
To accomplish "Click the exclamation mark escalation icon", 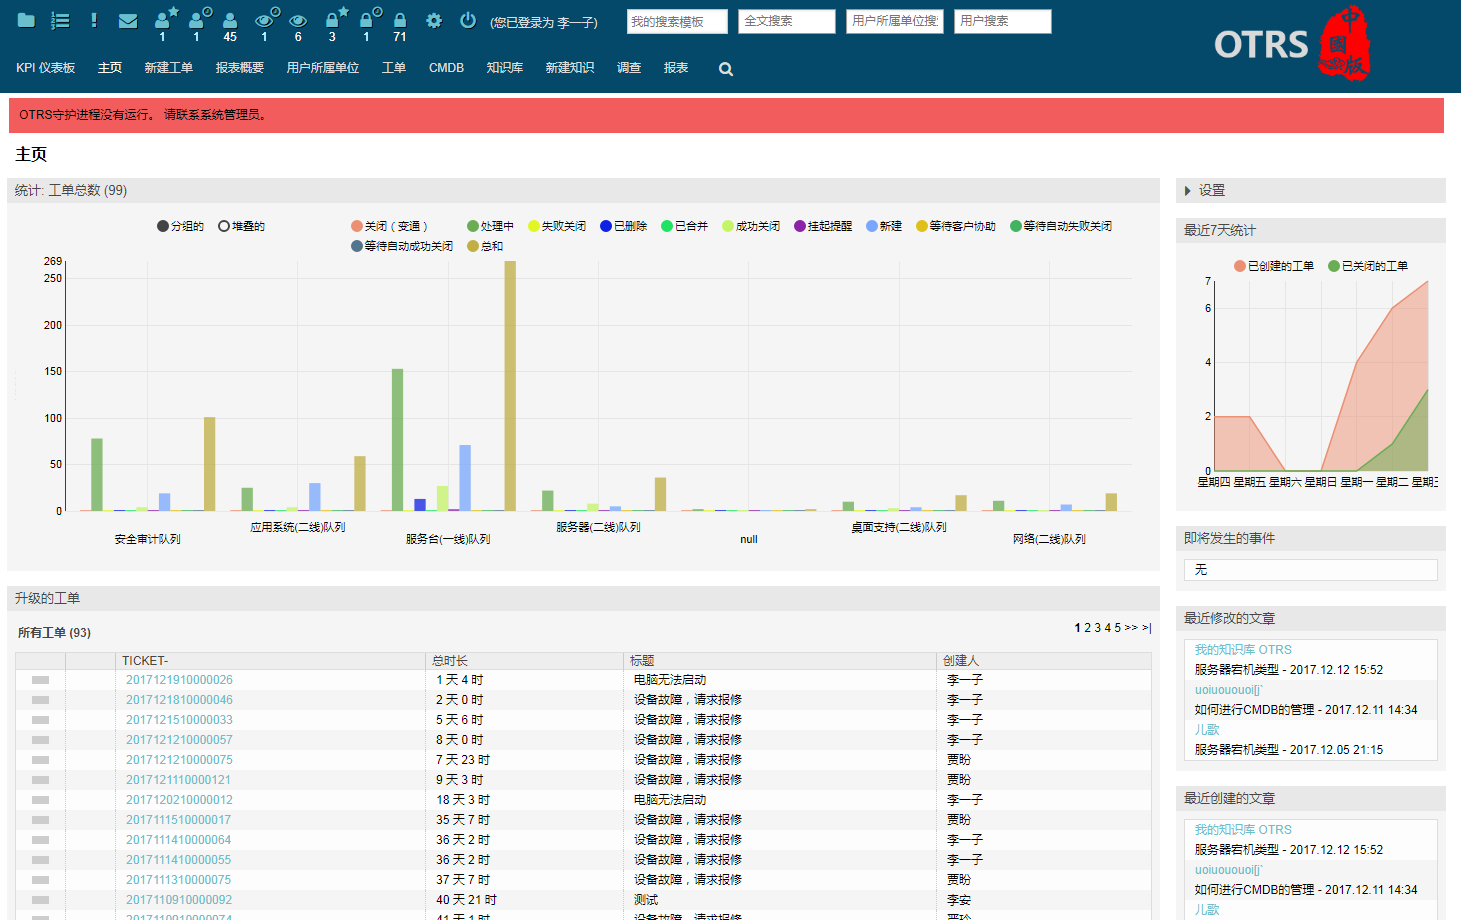I will coord(94,20).
